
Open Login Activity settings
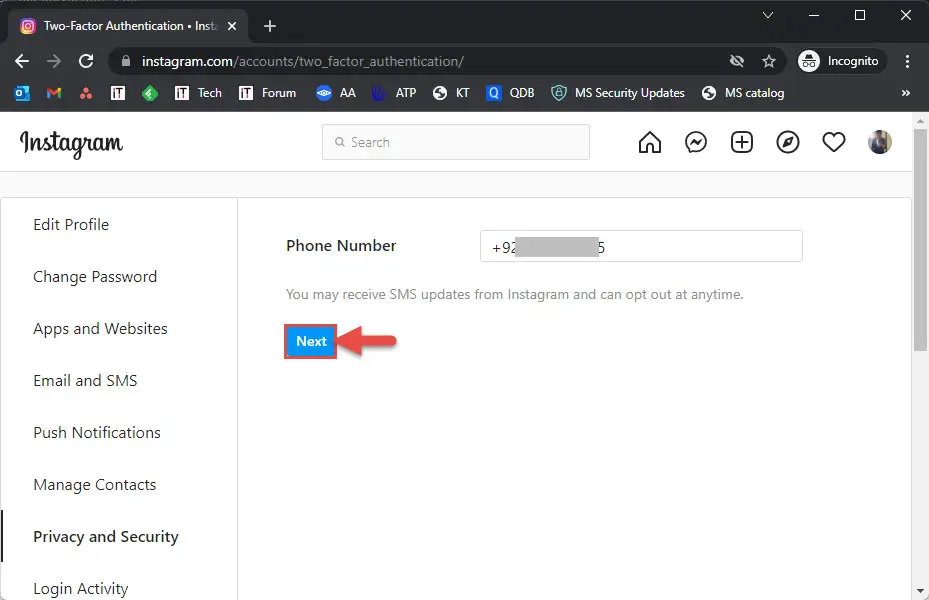[x=81, y=589]
